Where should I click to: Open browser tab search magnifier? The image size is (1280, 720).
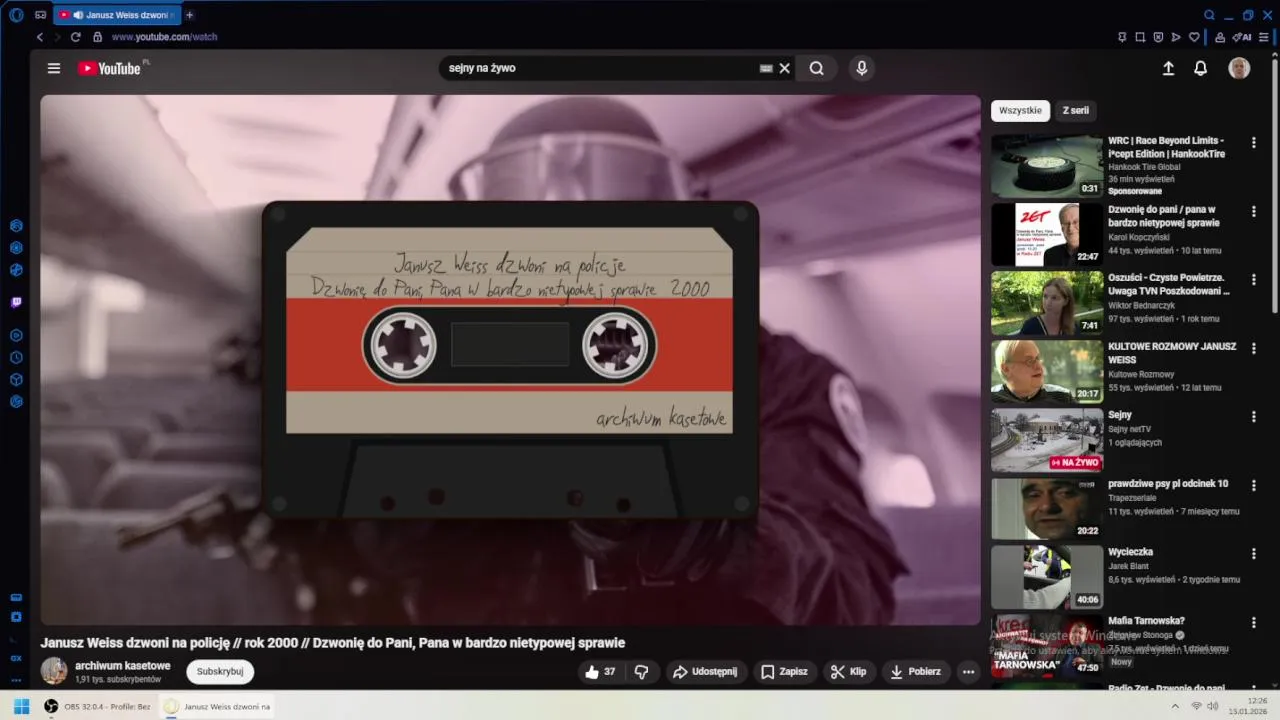[x=1209, y=15]
